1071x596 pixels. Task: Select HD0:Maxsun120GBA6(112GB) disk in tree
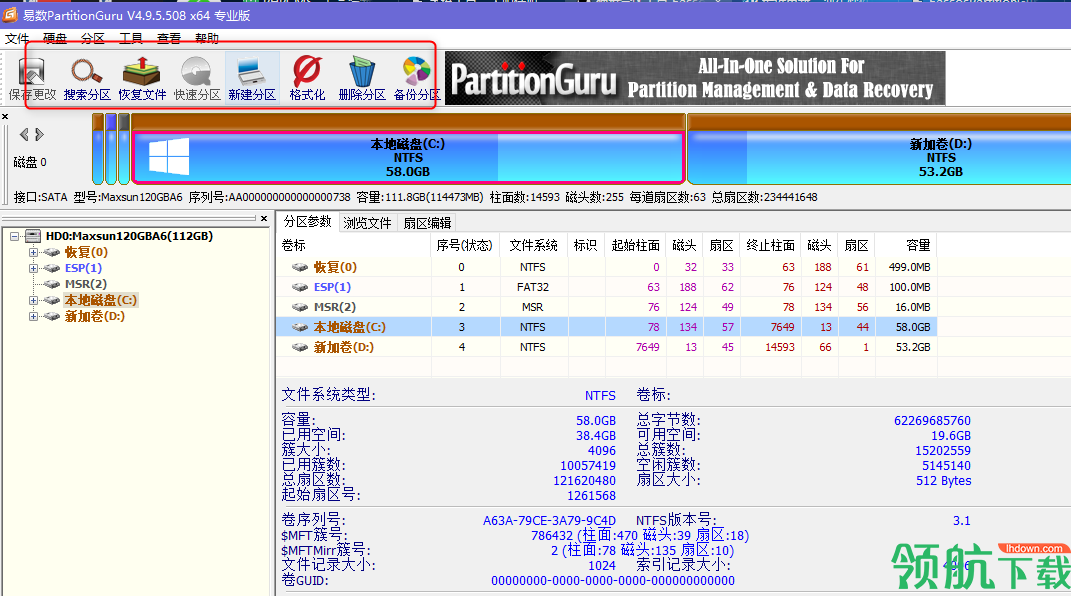(129, 236)
